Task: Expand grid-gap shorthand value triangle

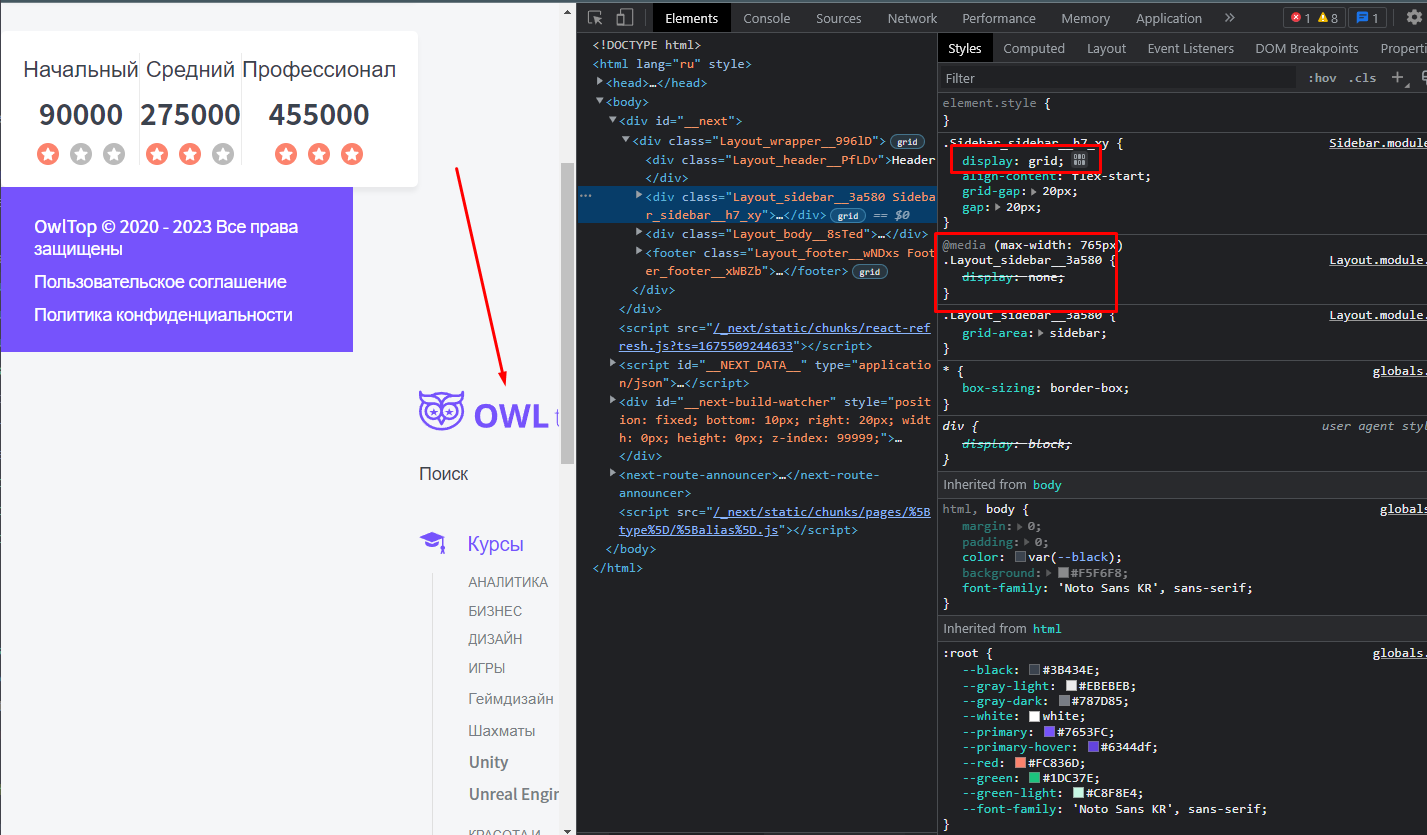Action: click(x=1034, y=192)
